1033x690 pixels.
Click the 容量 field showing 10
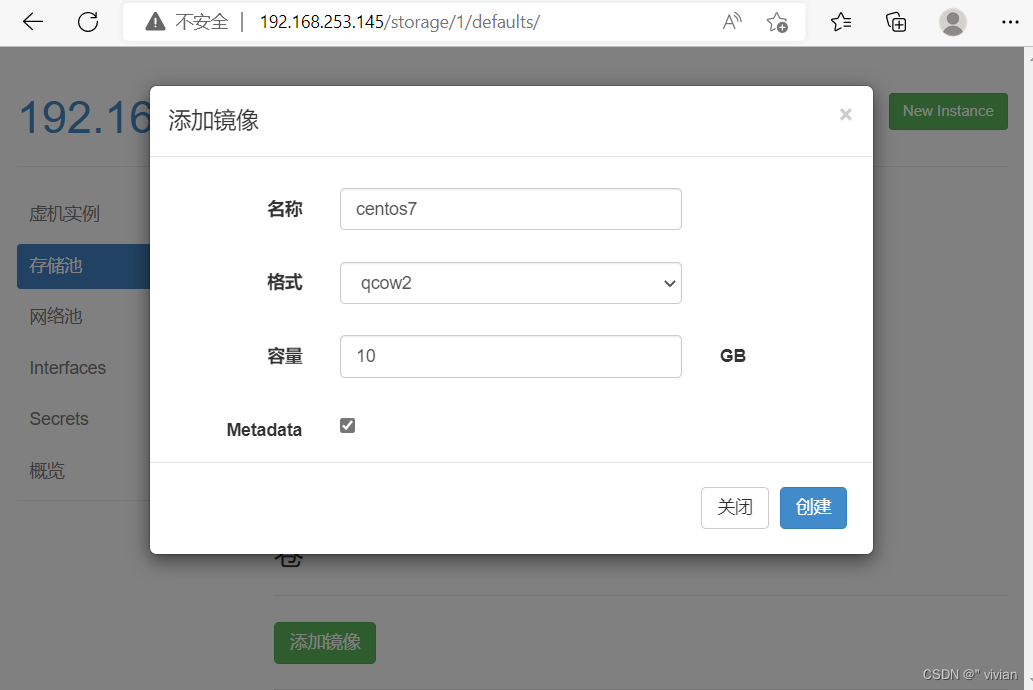[x=510, y=356]
